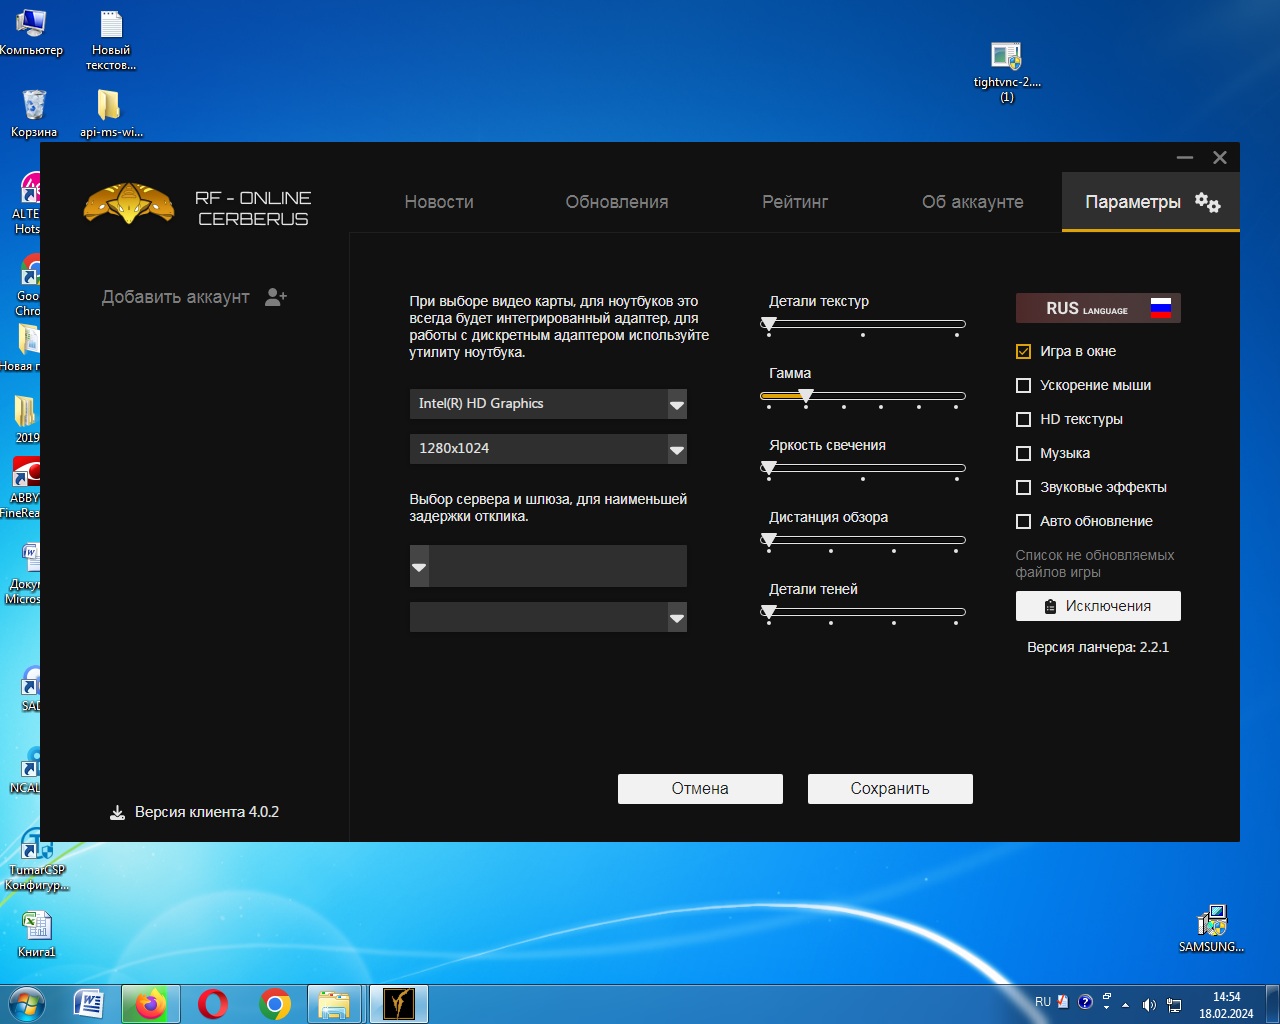Open Word from the taskbar
Screen dimensions: 1280x1024
[89, 1004]
